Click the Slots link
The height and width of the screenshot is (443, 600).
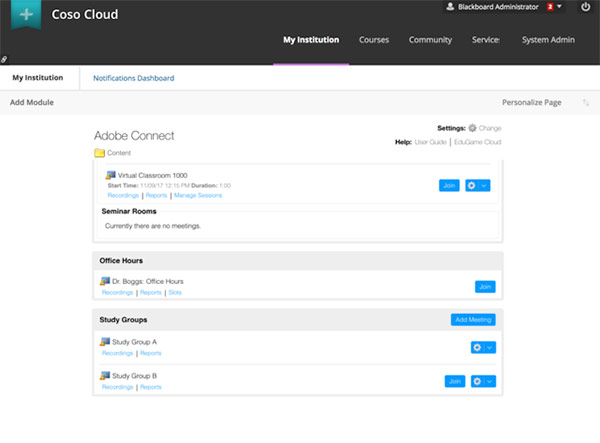[x=175, y=292]
